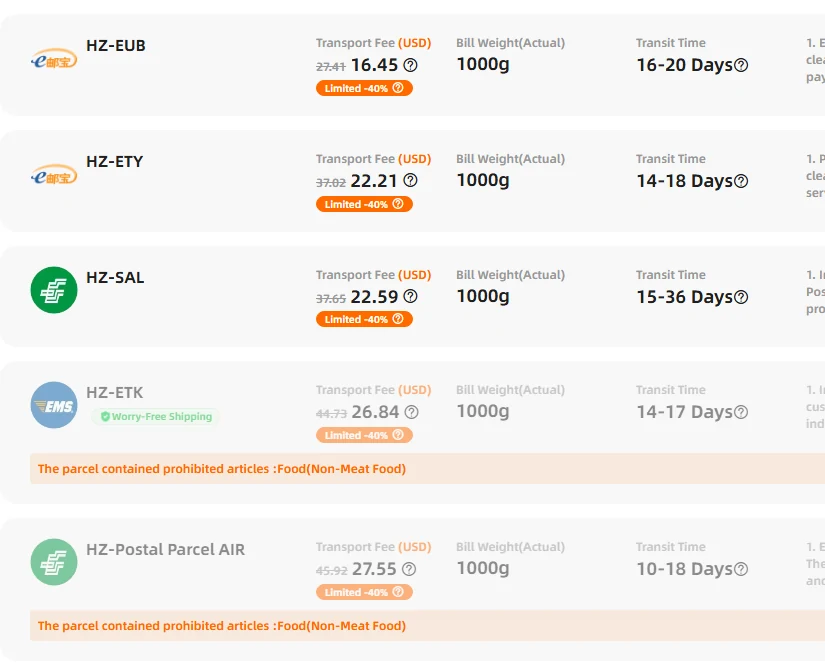Click the discounted fee 16.45

coord(374,65)
